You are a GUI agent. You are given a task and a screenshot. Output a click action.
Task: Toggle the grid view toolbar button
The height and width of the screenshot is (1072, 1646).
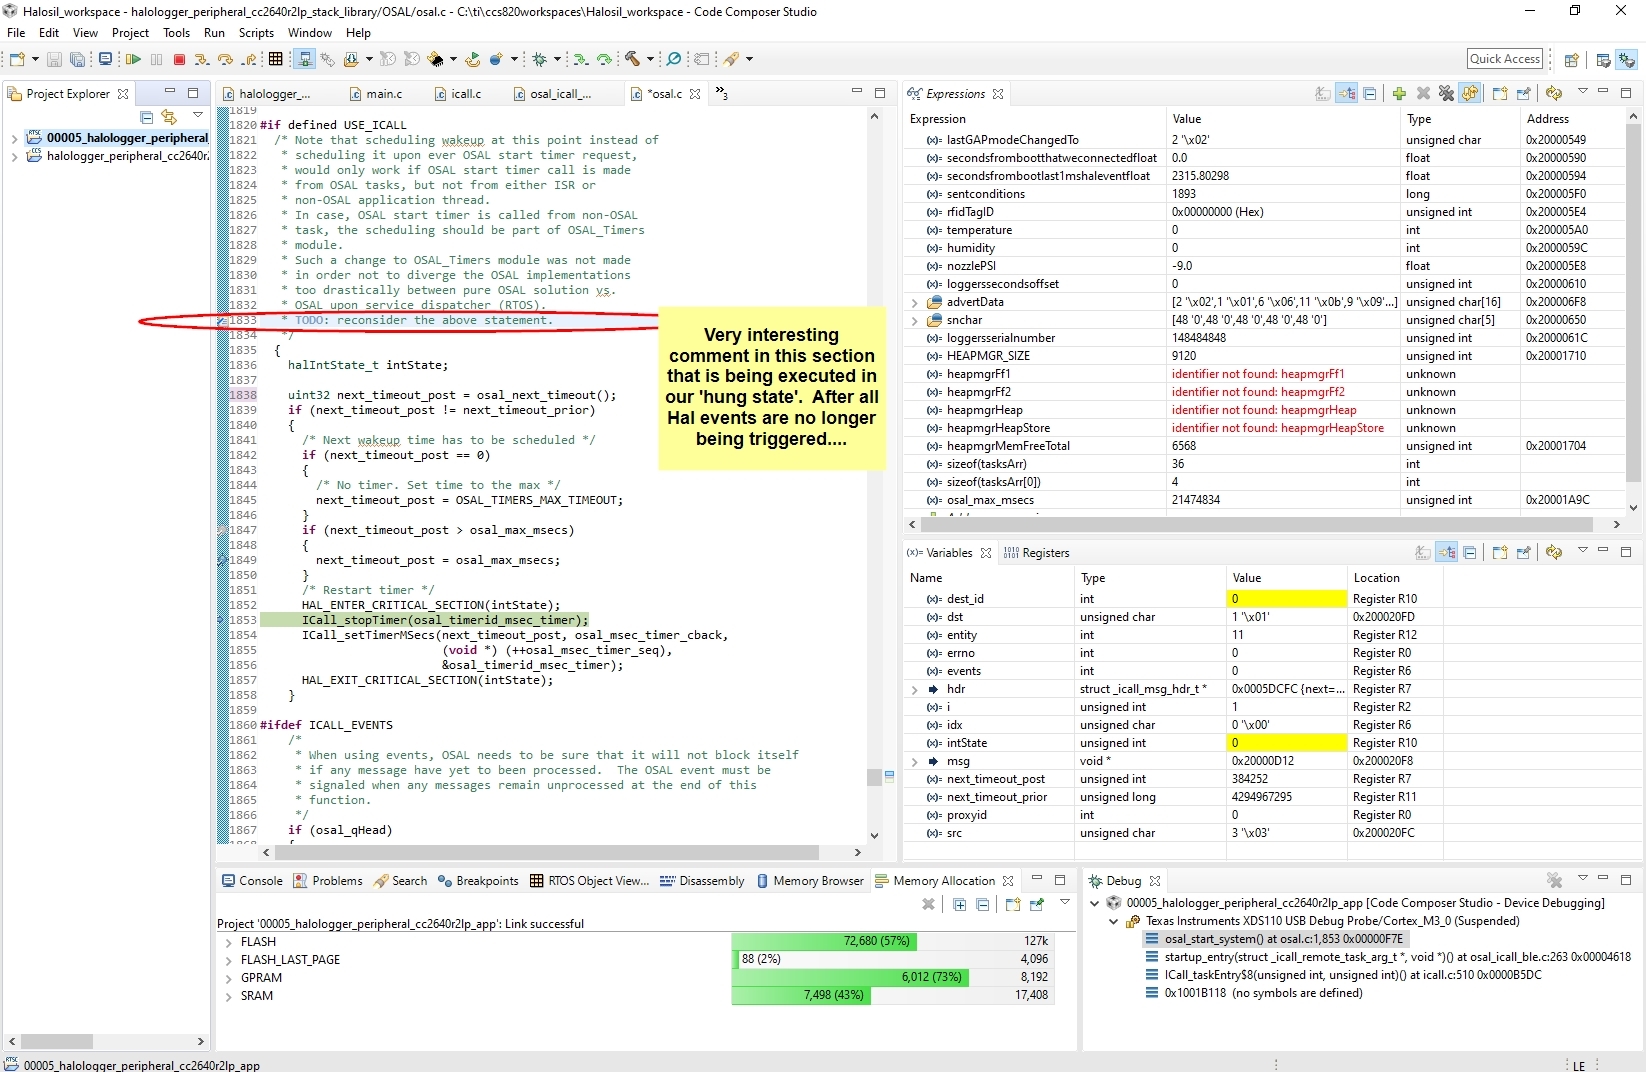(x=276, y=60)
